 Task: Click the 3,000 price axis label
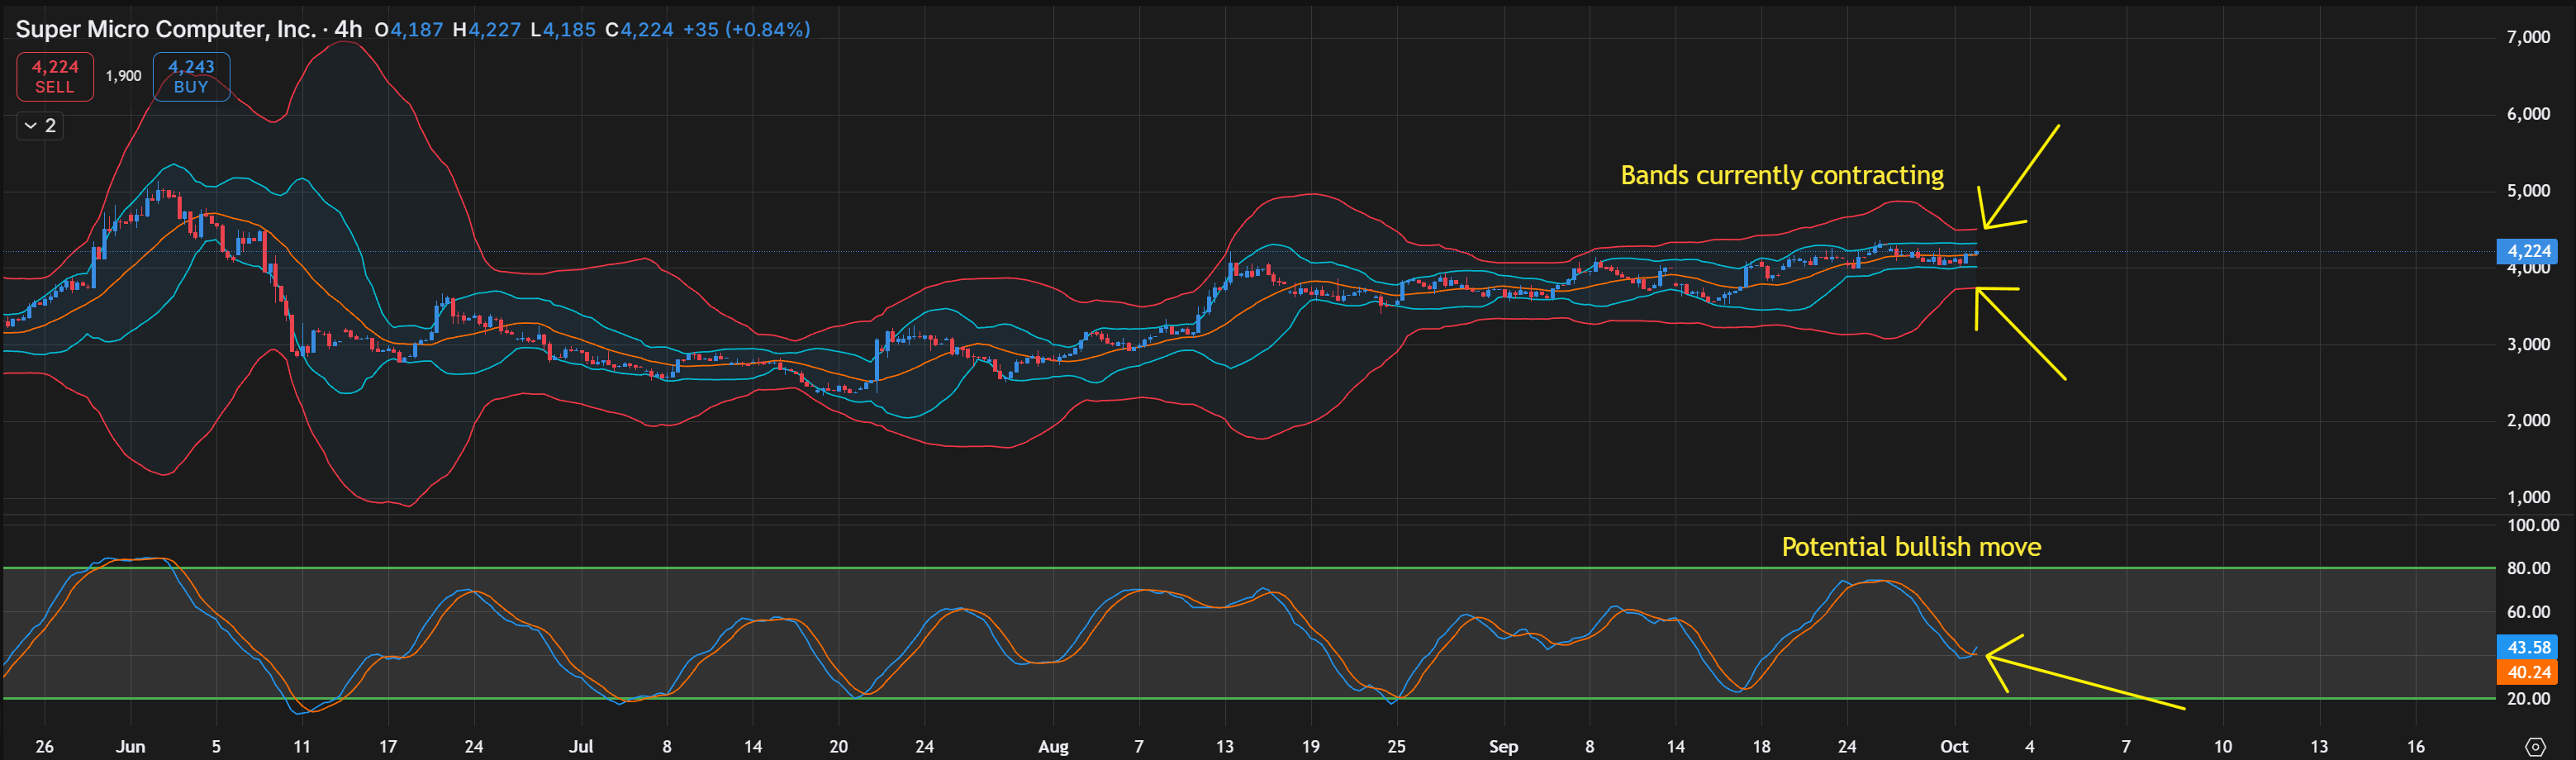[x=2528, y=344]
